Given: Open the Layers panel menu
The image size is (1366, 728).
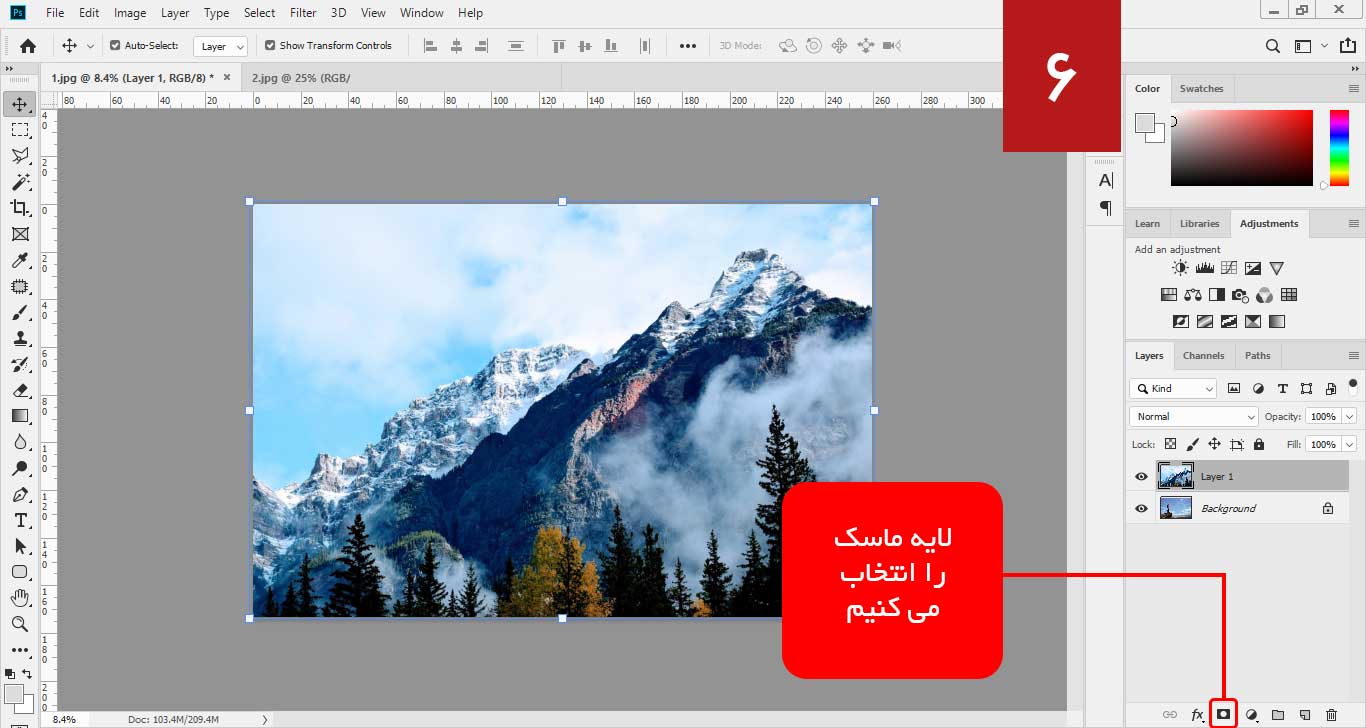Looking at the screenshot, I should point(1353,355).
